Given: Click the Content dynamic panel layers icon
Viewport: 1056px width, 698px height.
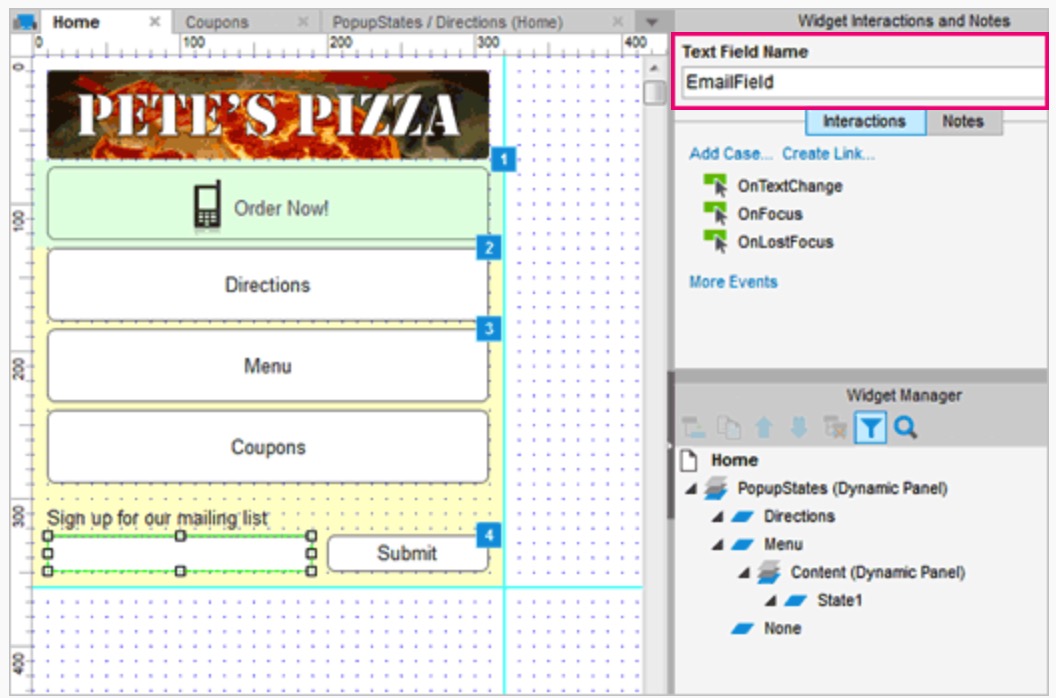Looking at the screenshot, I should tap(768, 572).
